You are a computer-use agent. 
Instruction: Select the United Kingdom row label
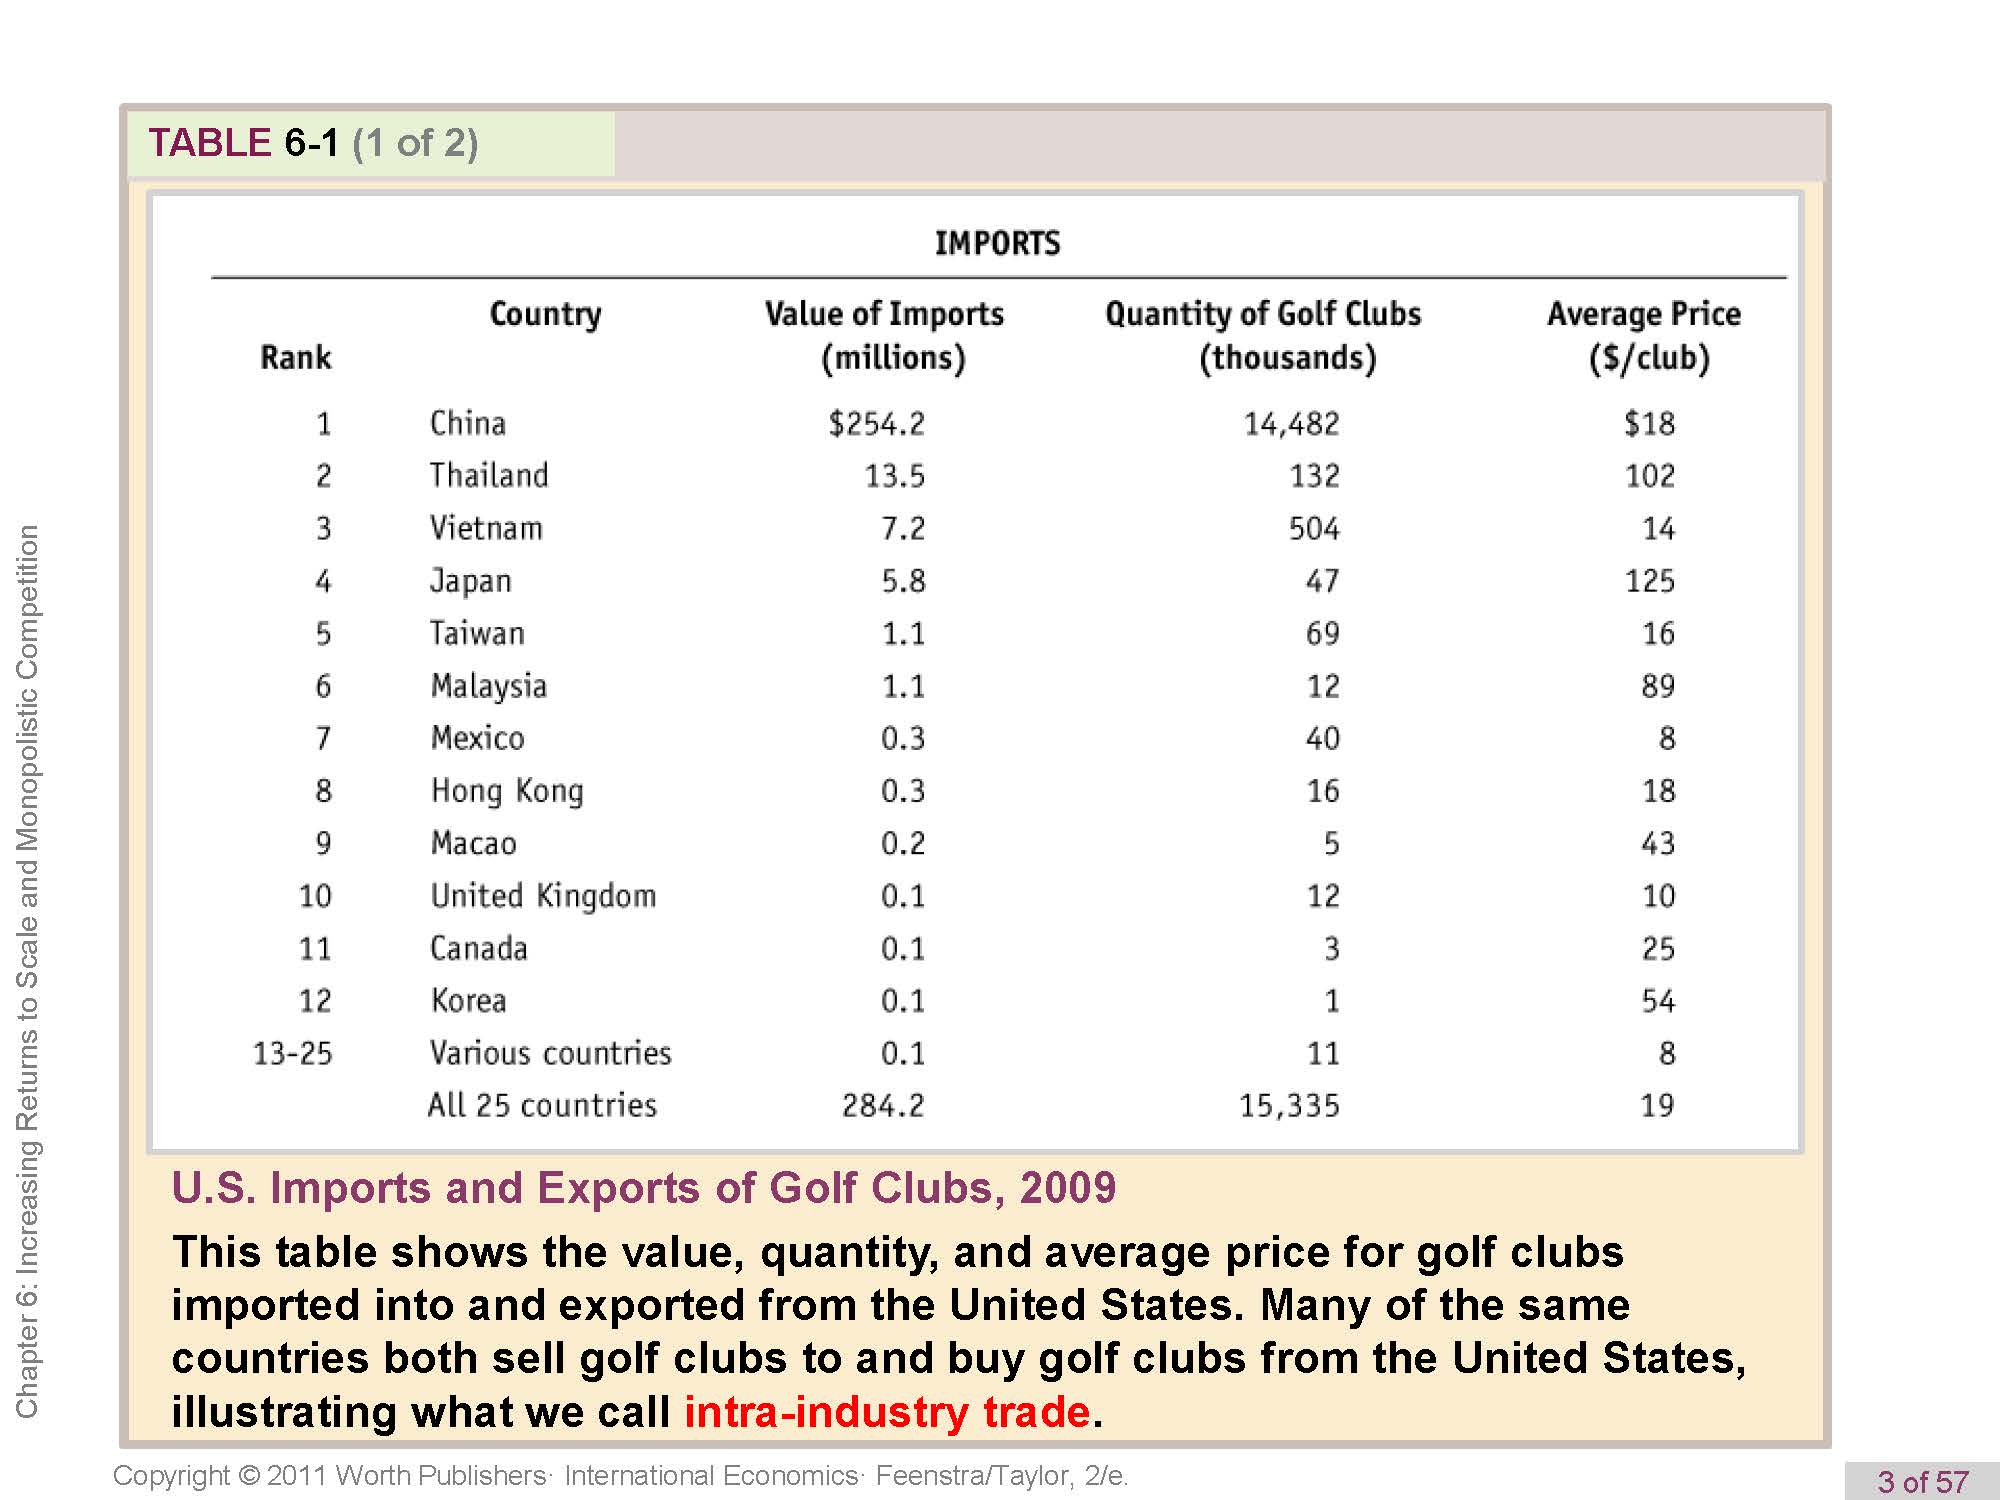click(x=543, y=896)
